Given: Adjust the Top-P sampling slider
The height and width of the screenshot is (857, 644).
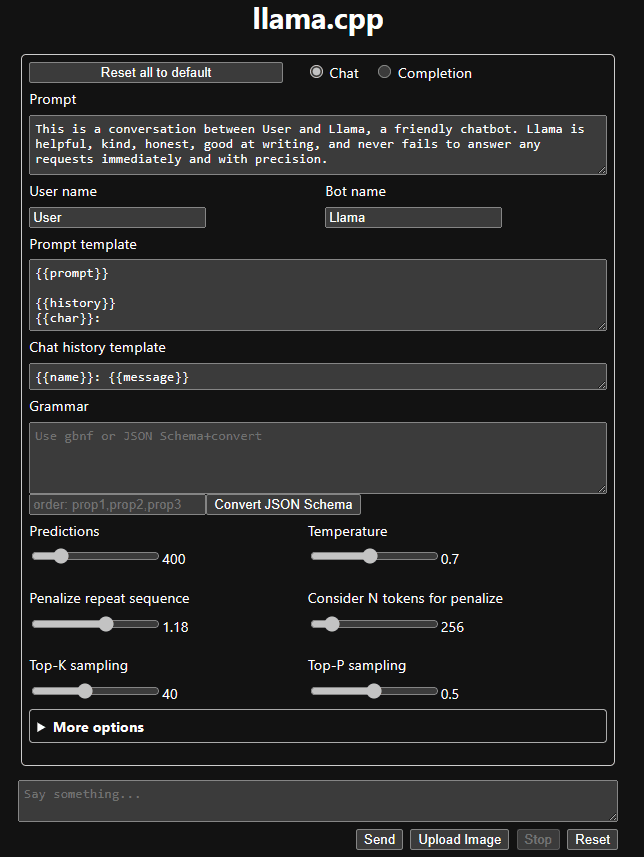Looking at the screenshot, I should point(374,691).
